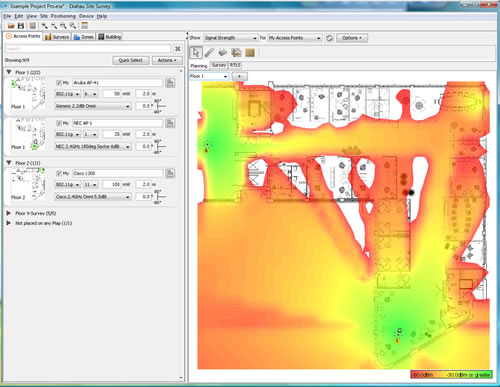Click the Options button
The image size is (500, 387).
click(352, 38)
